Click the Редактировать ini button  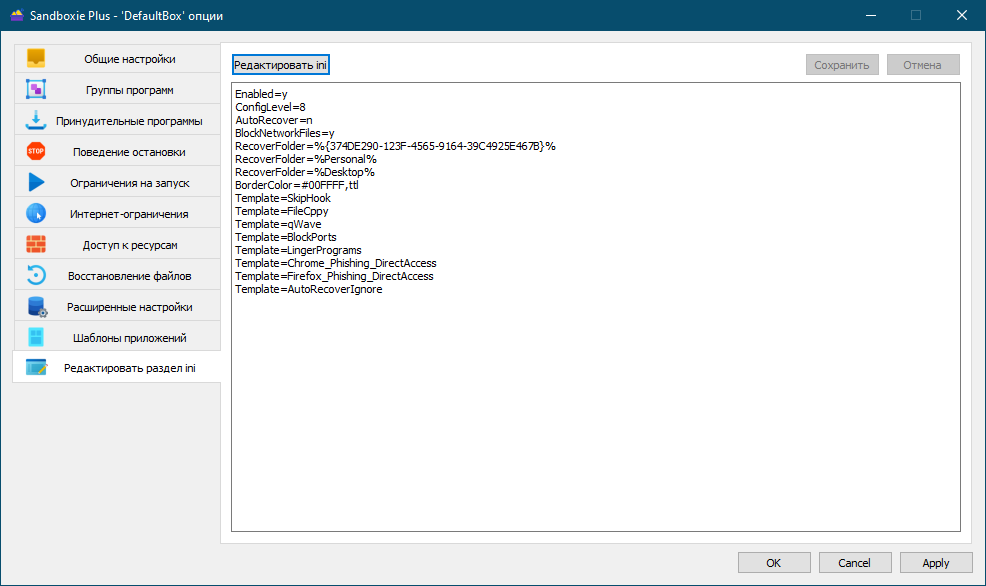coord(280,65)
